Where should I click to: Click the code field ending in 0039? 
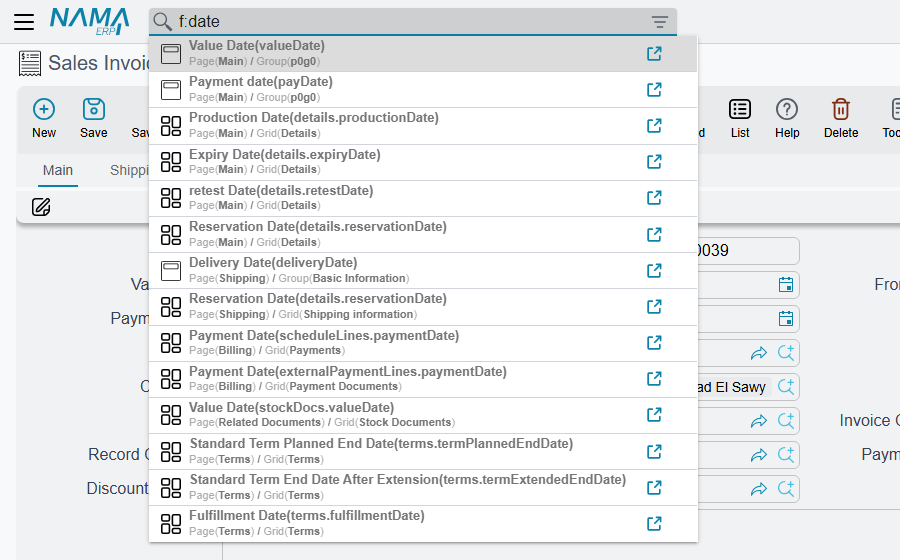pos(748,251)
